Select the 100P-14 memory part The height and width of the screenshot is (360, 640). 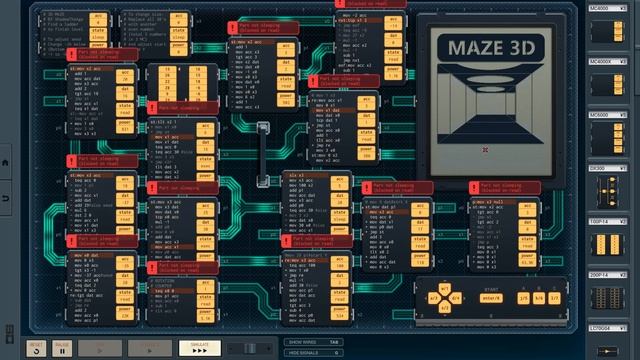tap(608, 244)
